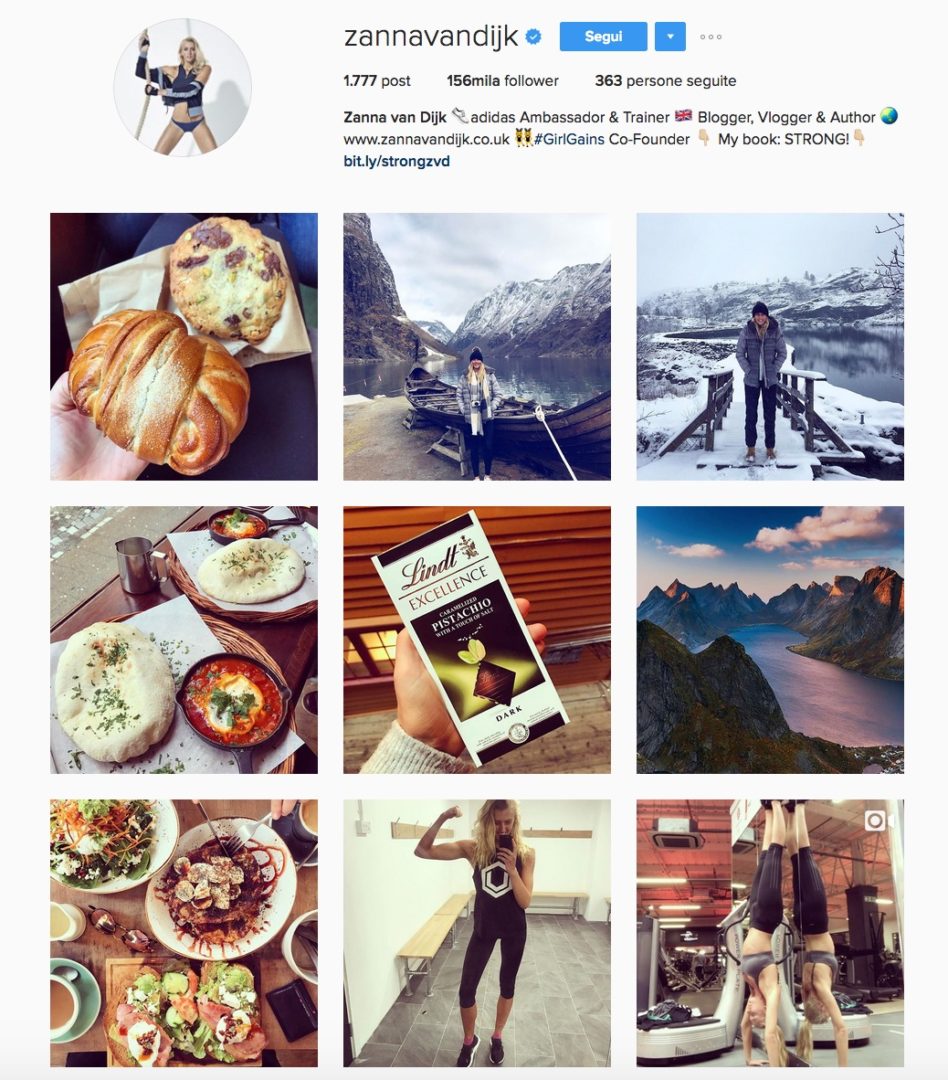The width and height of the screenshot is (948, 1080).
Task: Open the snowy bridge lake photo
Action: (x=770, y=346)
